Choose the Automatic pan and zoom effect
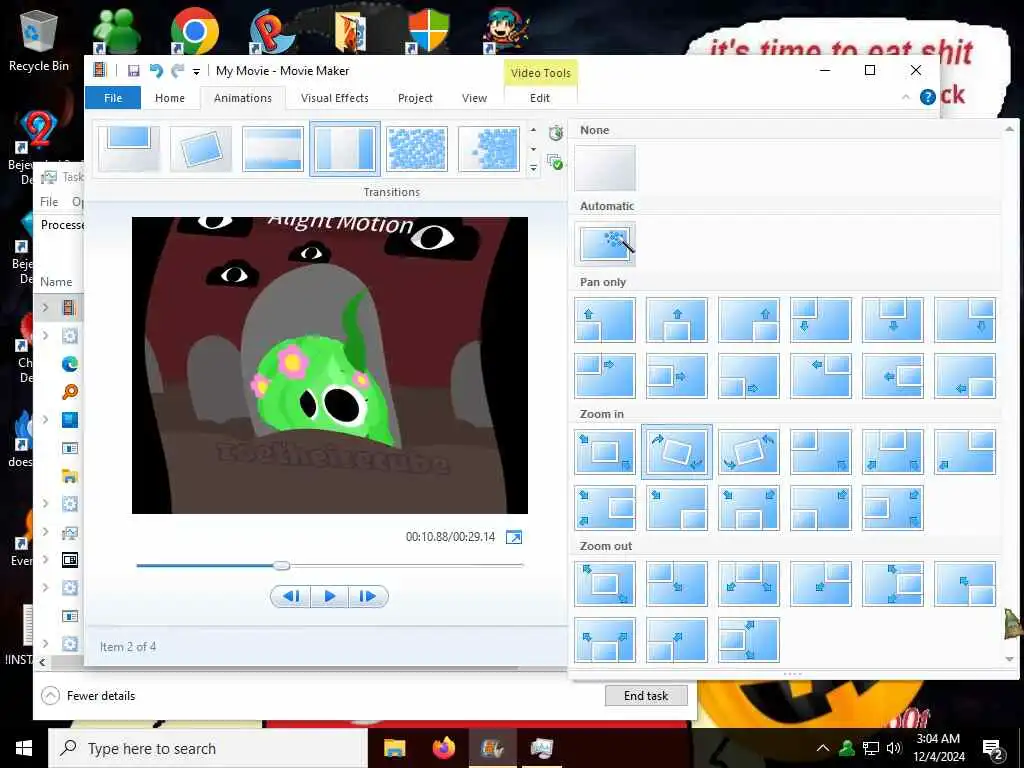The height and width of the screenshot is (768, 1024). [x=605, y=244]
